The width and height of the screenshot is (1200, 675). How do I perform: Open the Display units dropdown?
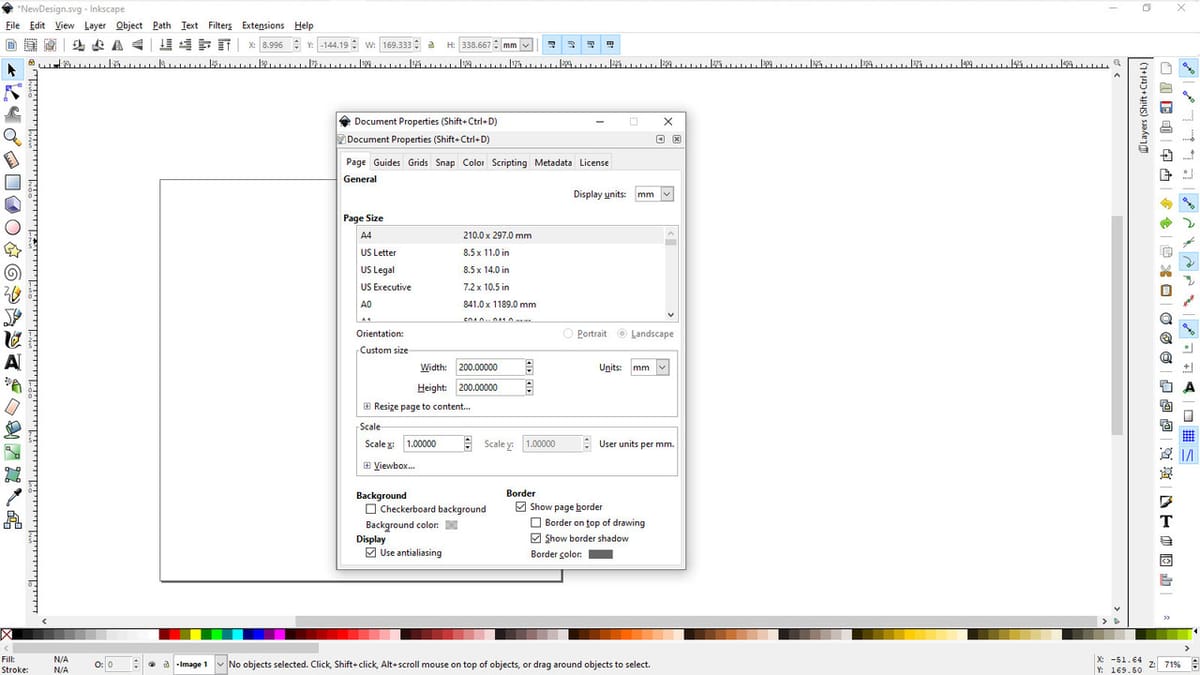click(x=654, y=194)
